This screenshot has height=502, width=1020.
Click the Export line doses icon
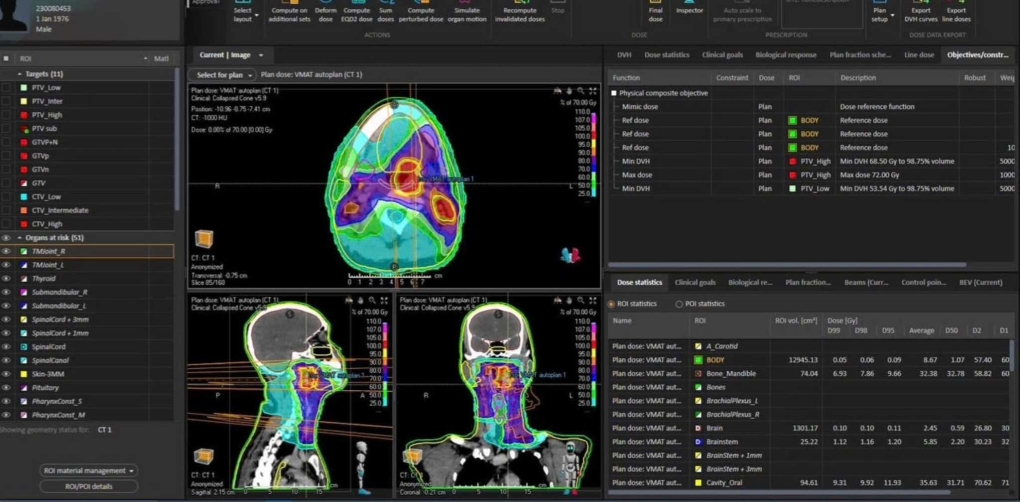956,11
